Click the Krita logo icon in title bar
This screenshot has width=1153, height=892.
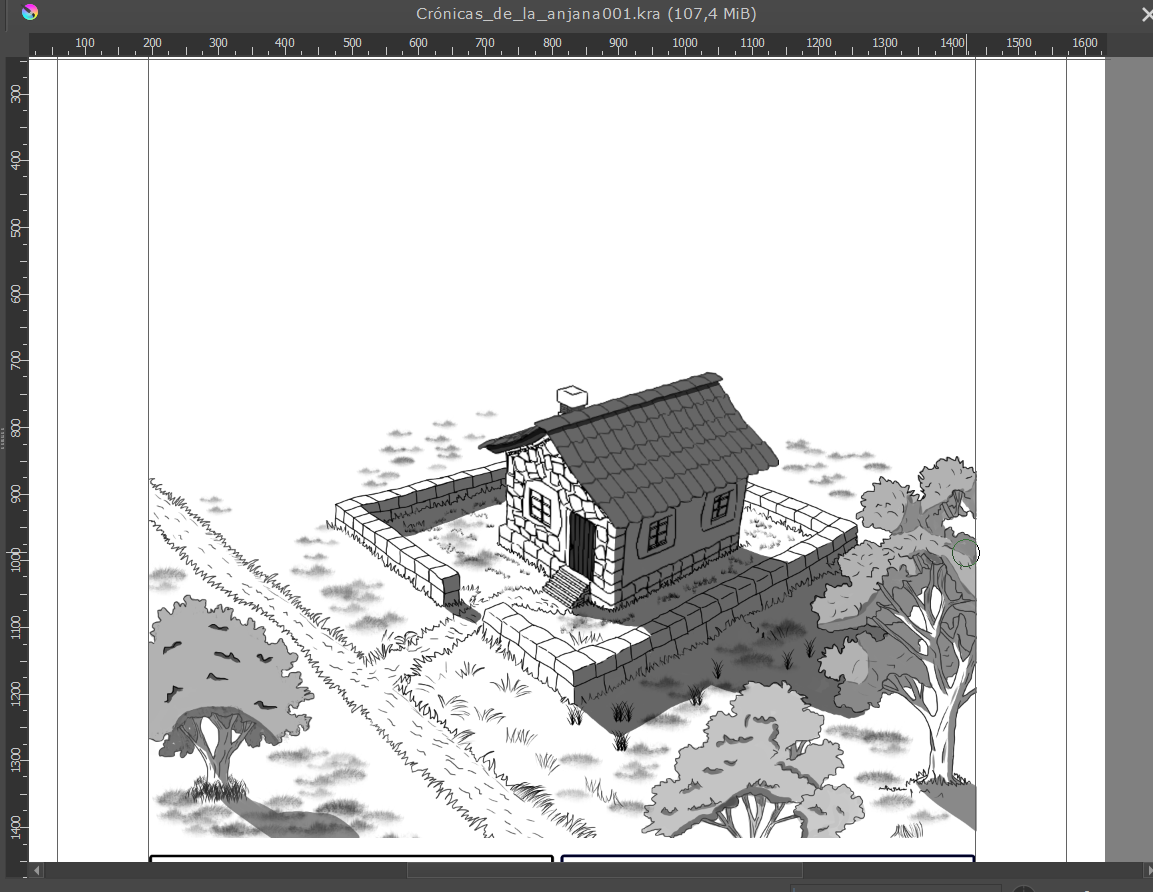31,13
